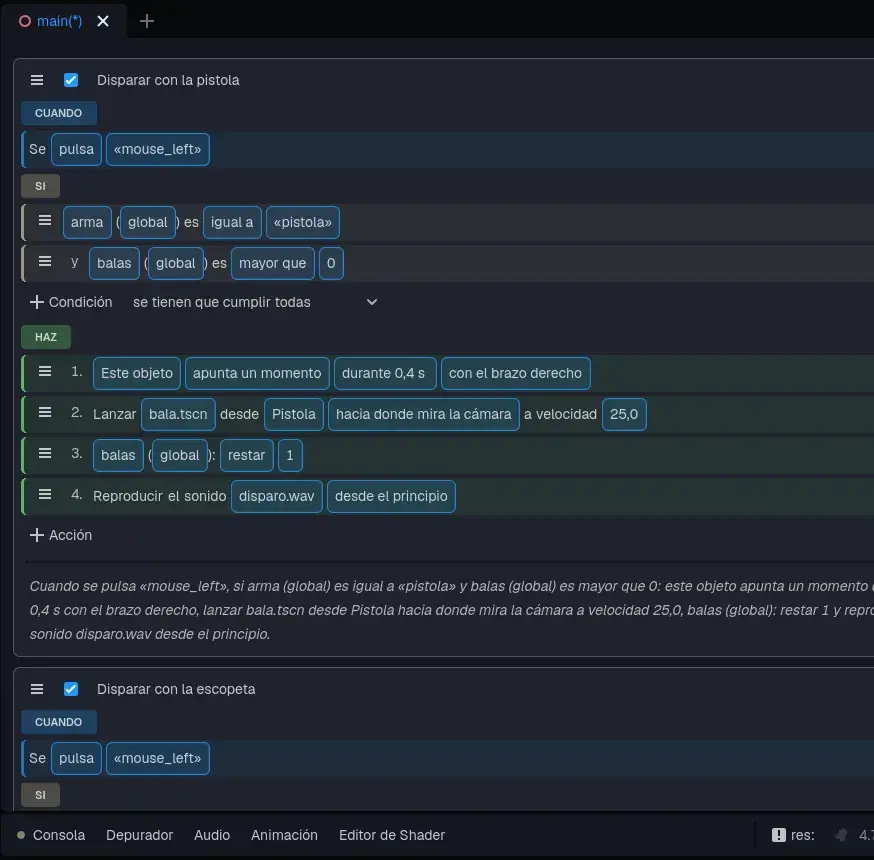Open the Audio bottom panel

(212, 835)
